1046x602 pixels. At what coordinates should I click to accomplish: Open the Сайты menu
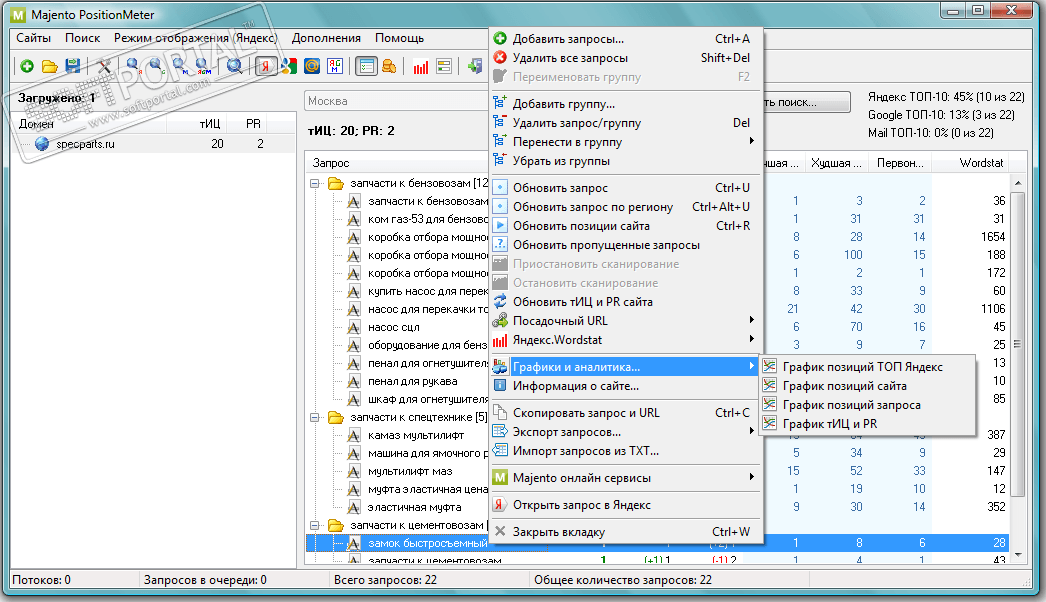click(x=33, y=38)
